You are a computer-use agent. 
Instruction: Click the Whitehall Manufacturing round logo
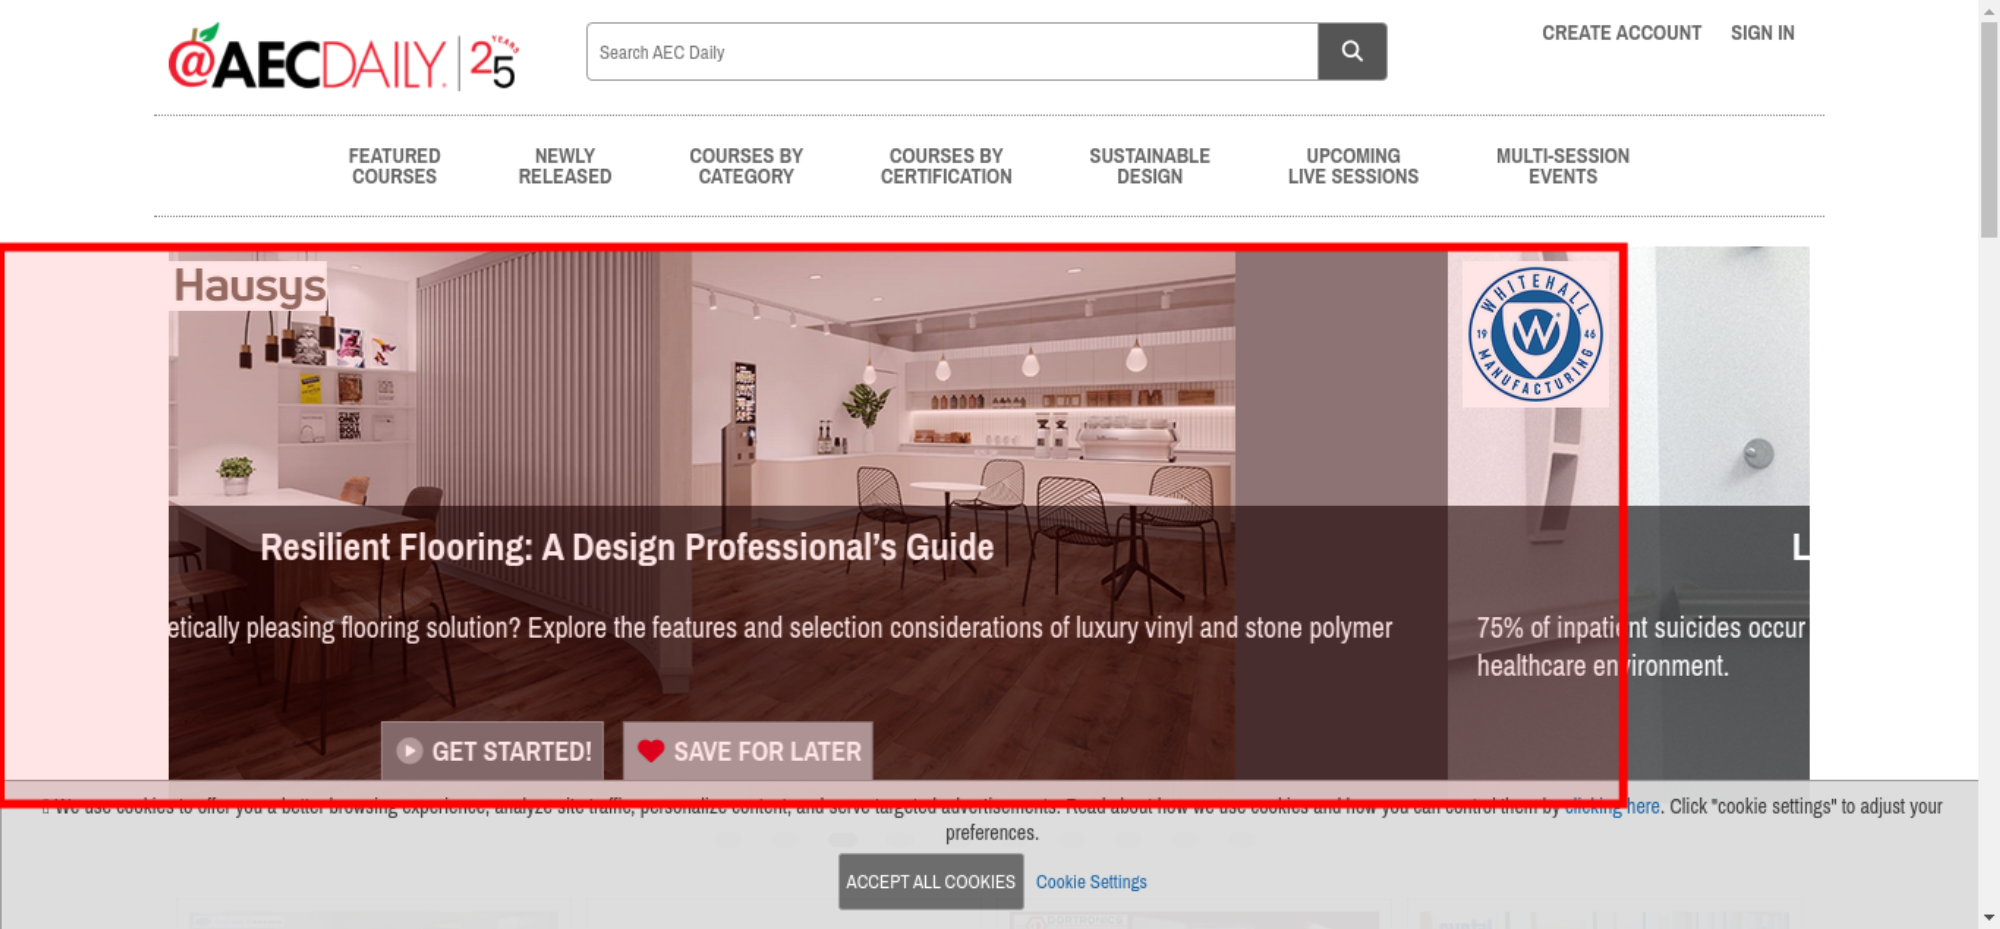tap(1535, 334)
